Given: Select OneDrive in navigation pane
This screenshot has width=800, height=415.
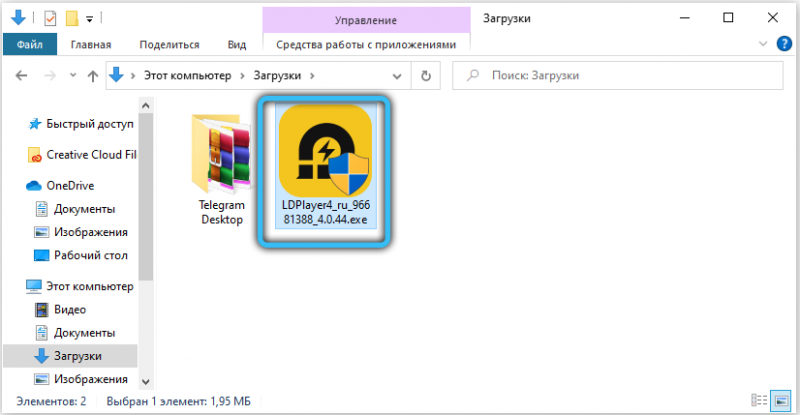Looking at the screenshot, I should pyautogui.click(x=60, y=185).
